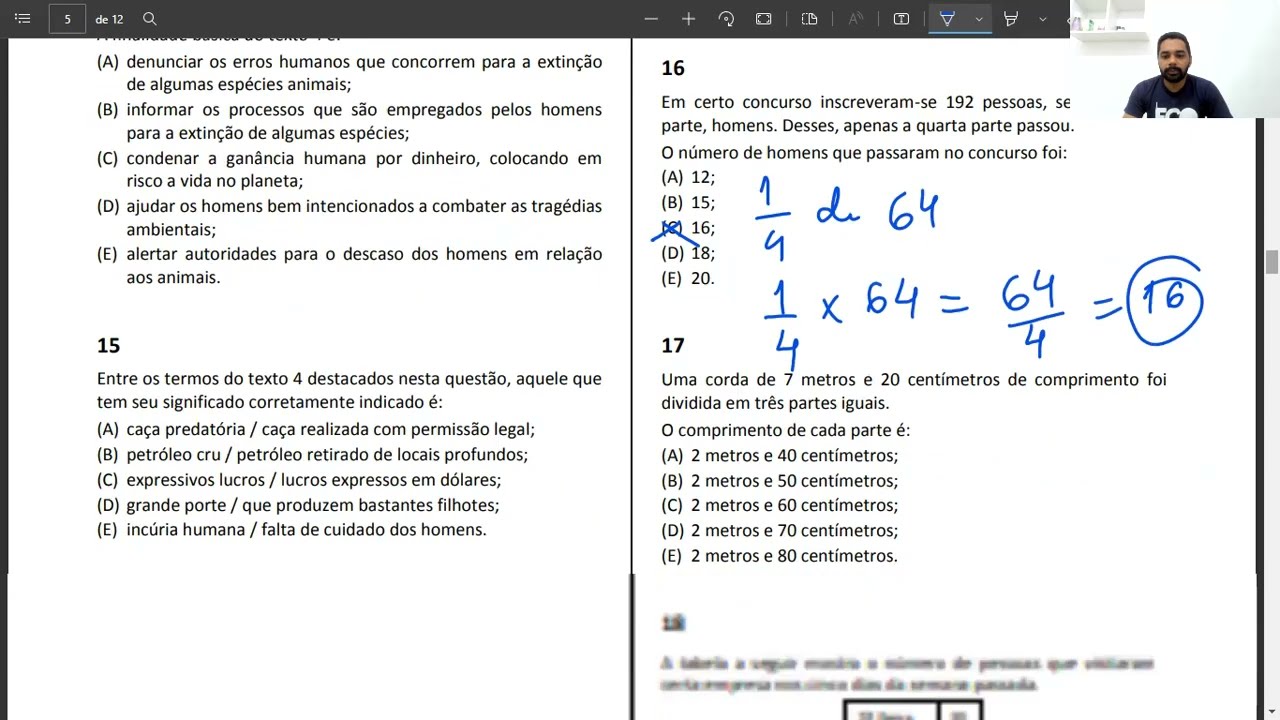Open the page view options
1280x720 pixels.
810,19
